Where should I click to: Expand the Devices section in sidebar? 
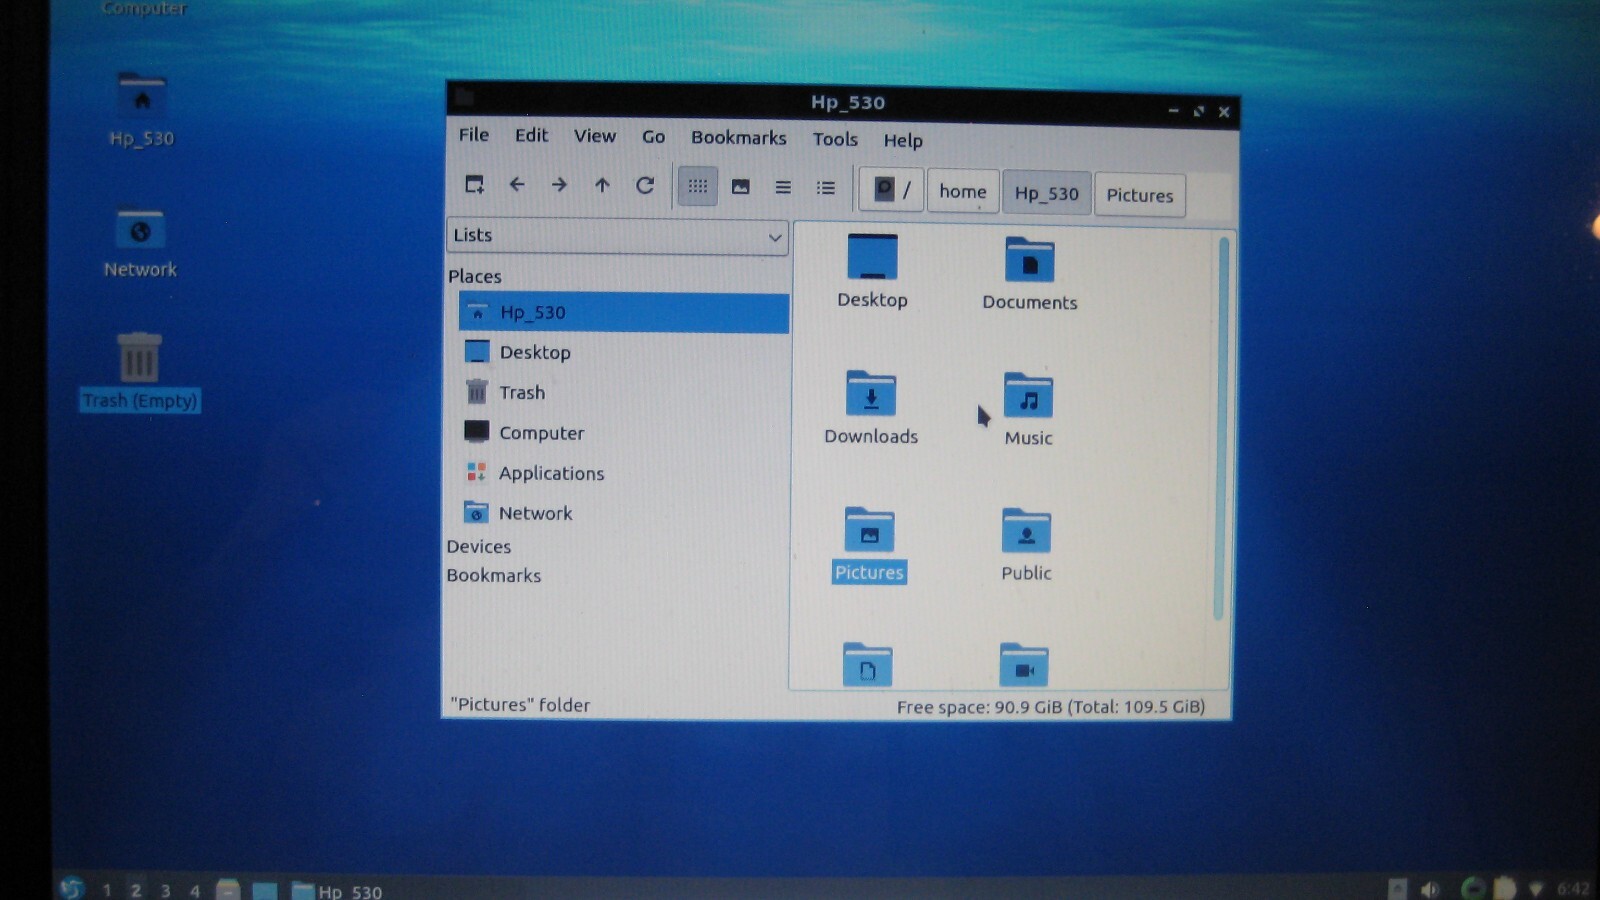(479, 547)
